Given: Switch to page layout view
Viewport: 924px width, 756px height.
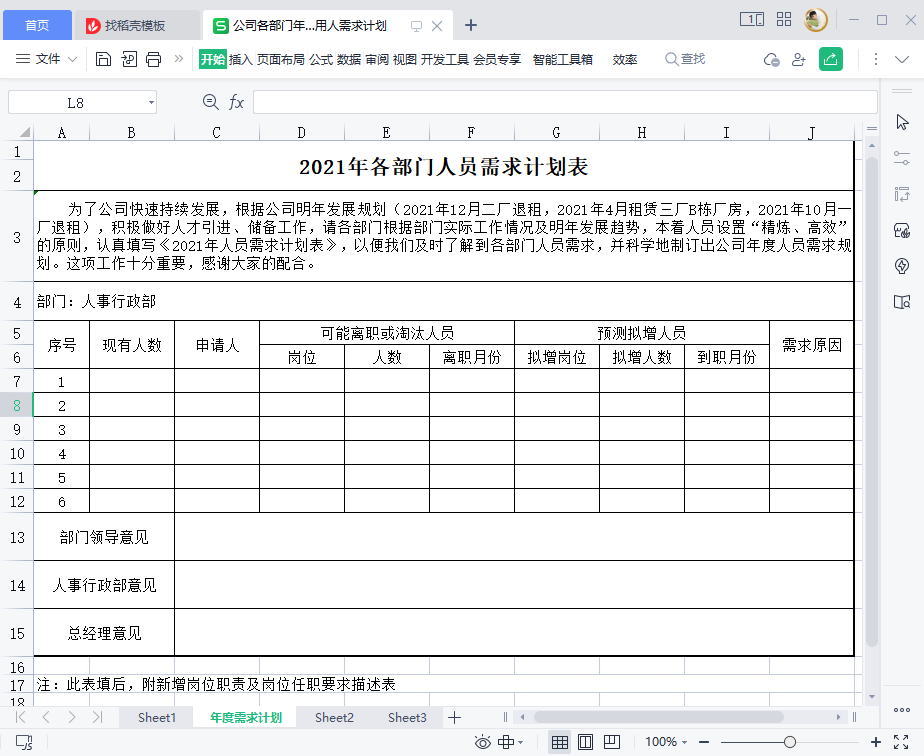Looking at the screenshot, I should (586, 742).
